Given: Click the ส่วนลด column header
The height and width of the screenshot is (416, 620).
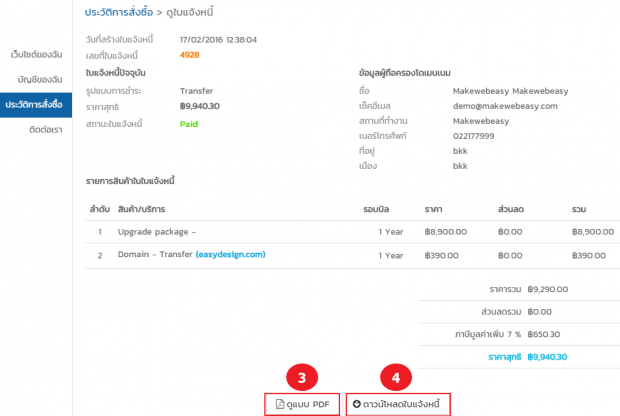Looking at the screenshot, I should [x=512, y=209].
